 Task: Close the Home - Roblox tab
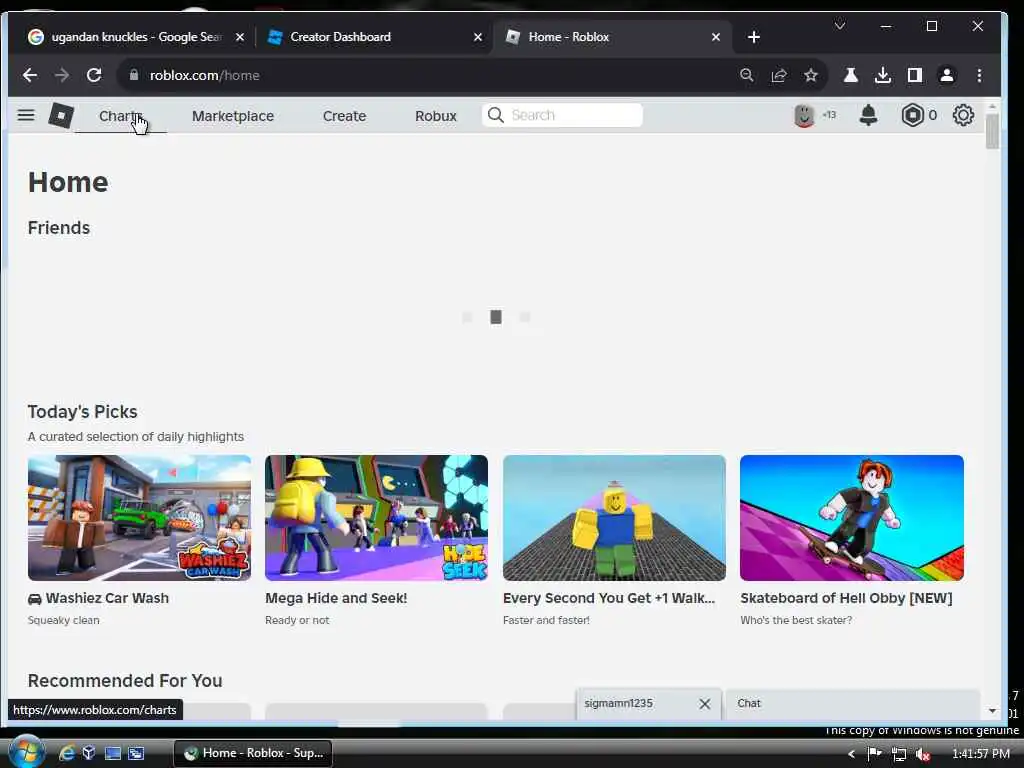[716, 37]
